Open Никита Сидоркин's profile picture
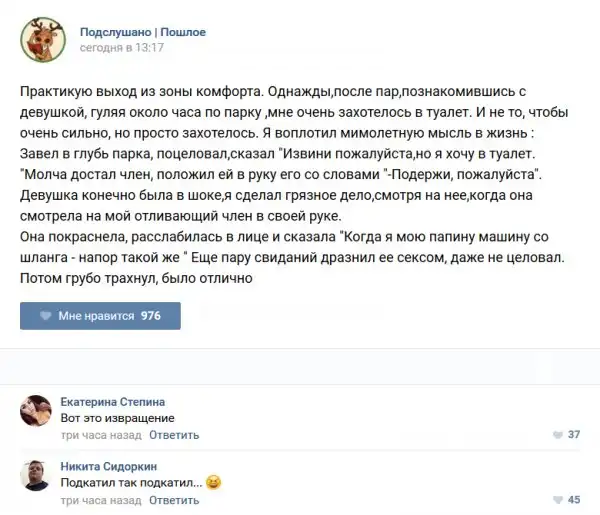This screenshot has width=600, height=515. click(36, 476)
